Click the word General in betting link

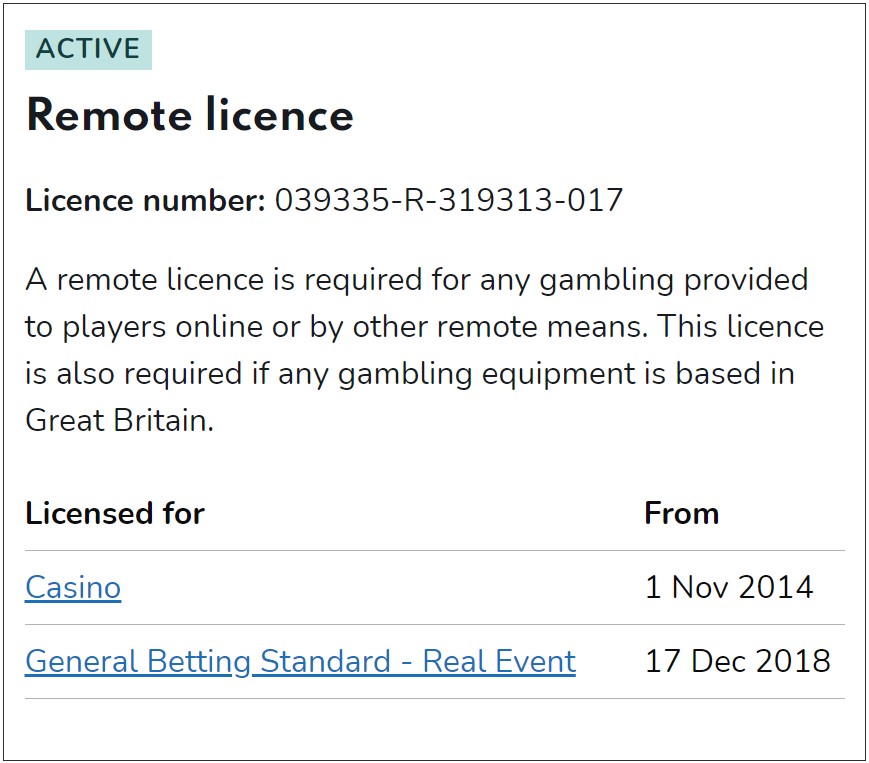tap(82, 662)
